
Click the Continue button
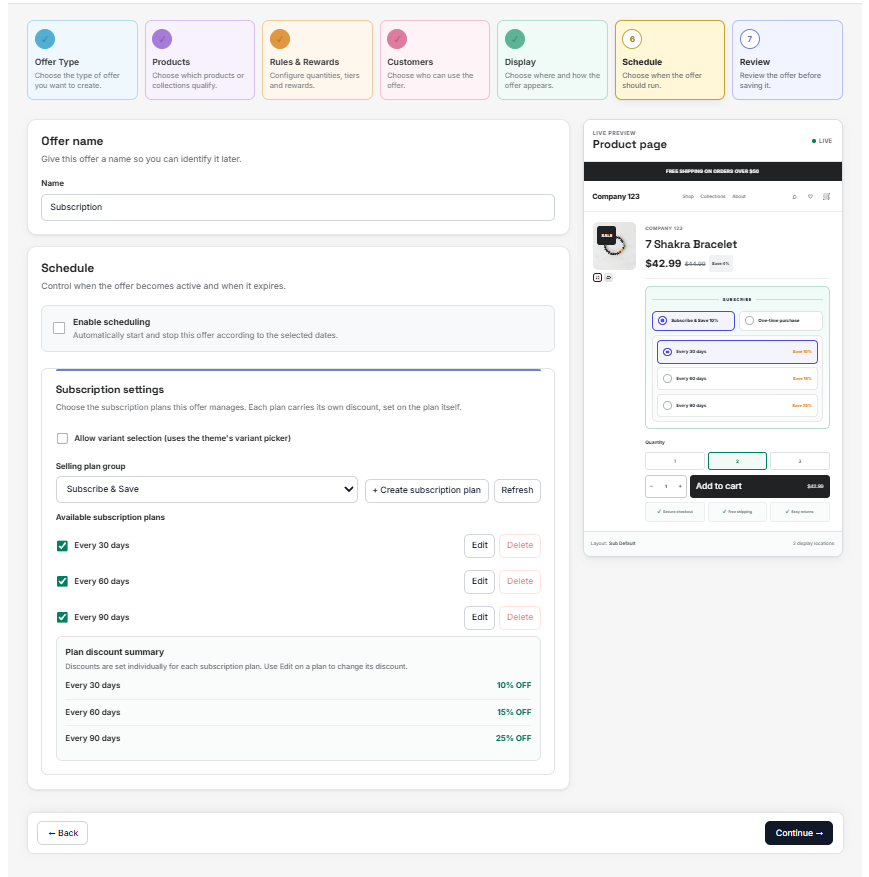799,833
